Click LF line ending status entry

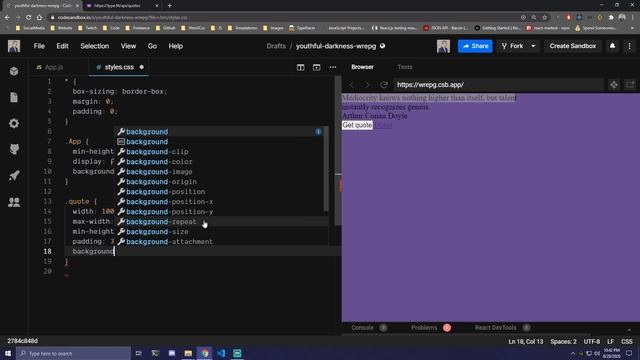(x=611, y=341)
